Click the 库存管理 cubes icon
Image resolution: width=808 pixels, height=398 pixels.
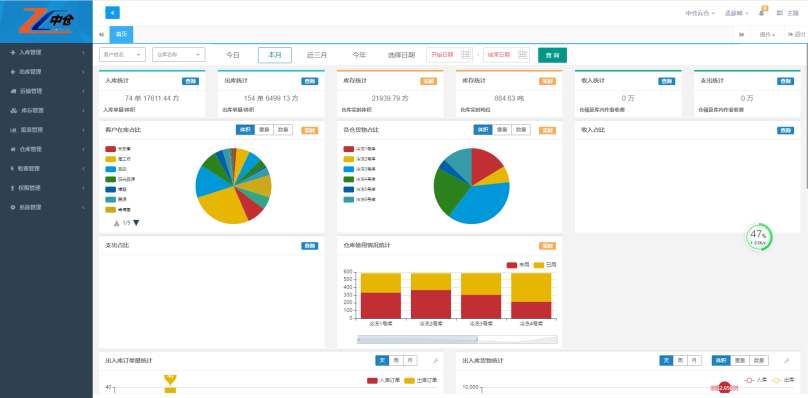click(13, 110)
